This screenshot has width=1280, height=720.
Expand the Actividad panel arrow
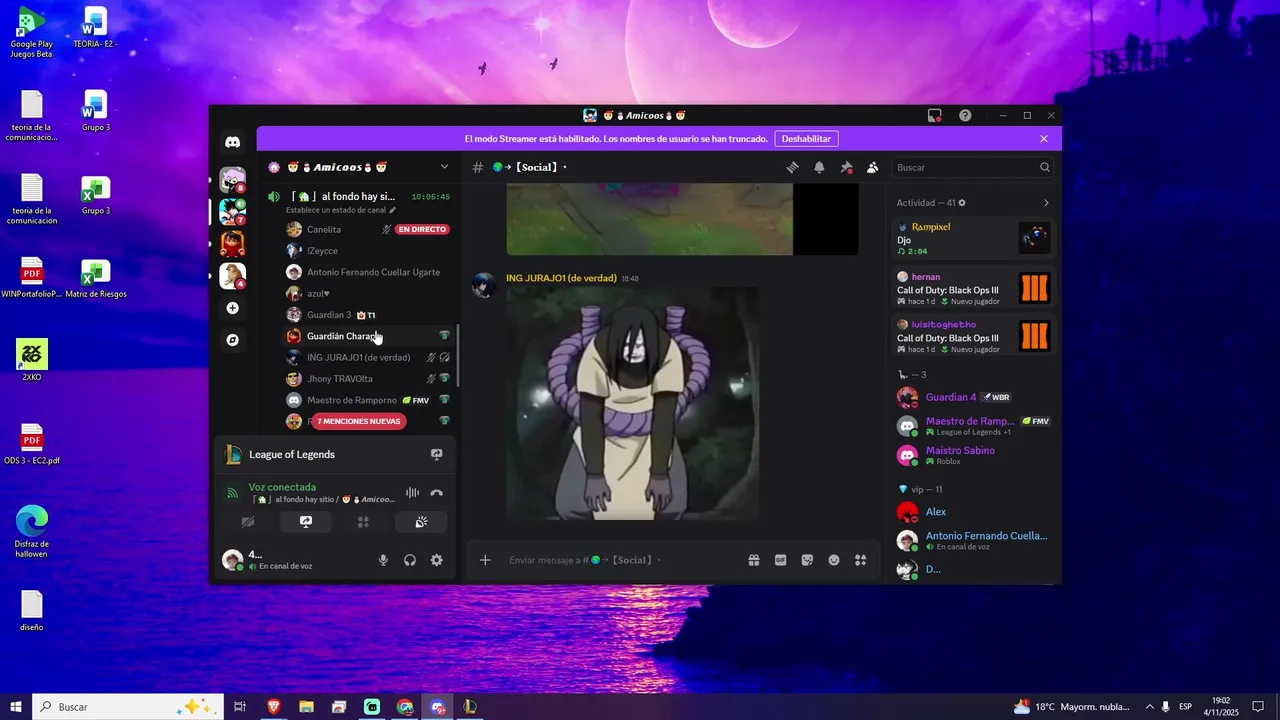point(1046,203)
